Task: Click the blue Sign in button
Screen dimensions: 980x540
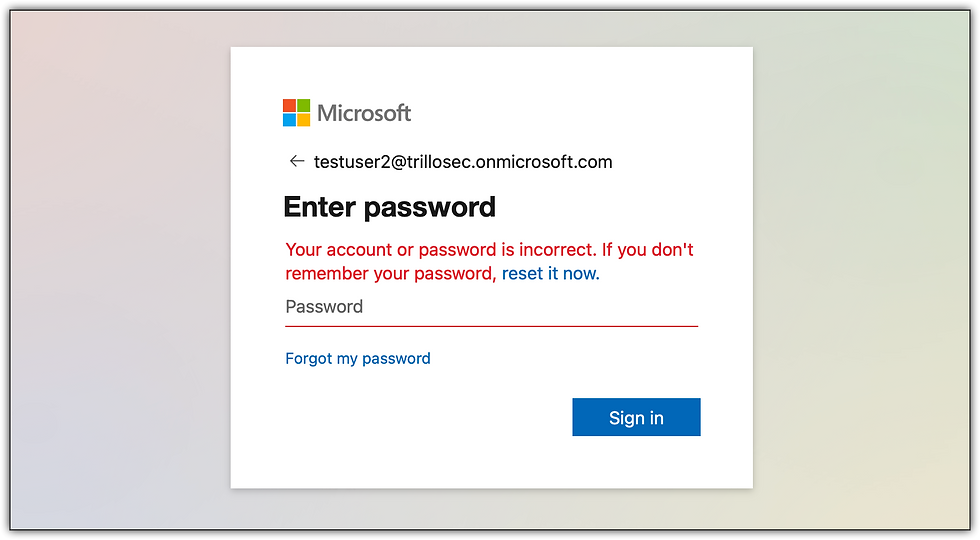Action: click(636, 417)
